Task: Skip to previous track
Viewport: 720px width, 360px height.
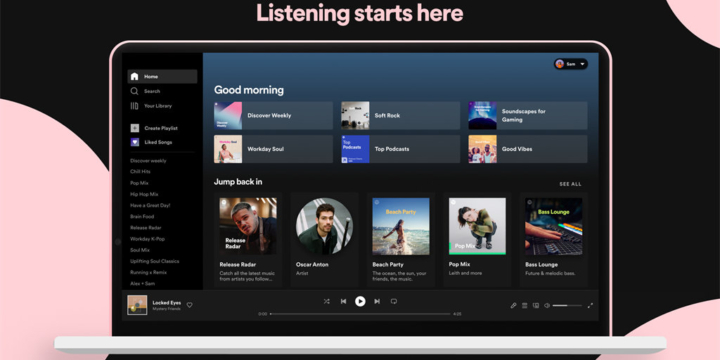Action: click(x=343, y=301)
